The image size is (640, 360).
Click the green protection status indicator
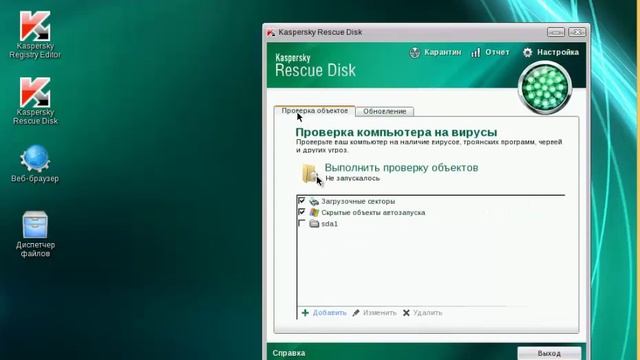click(x=545, y=88)
